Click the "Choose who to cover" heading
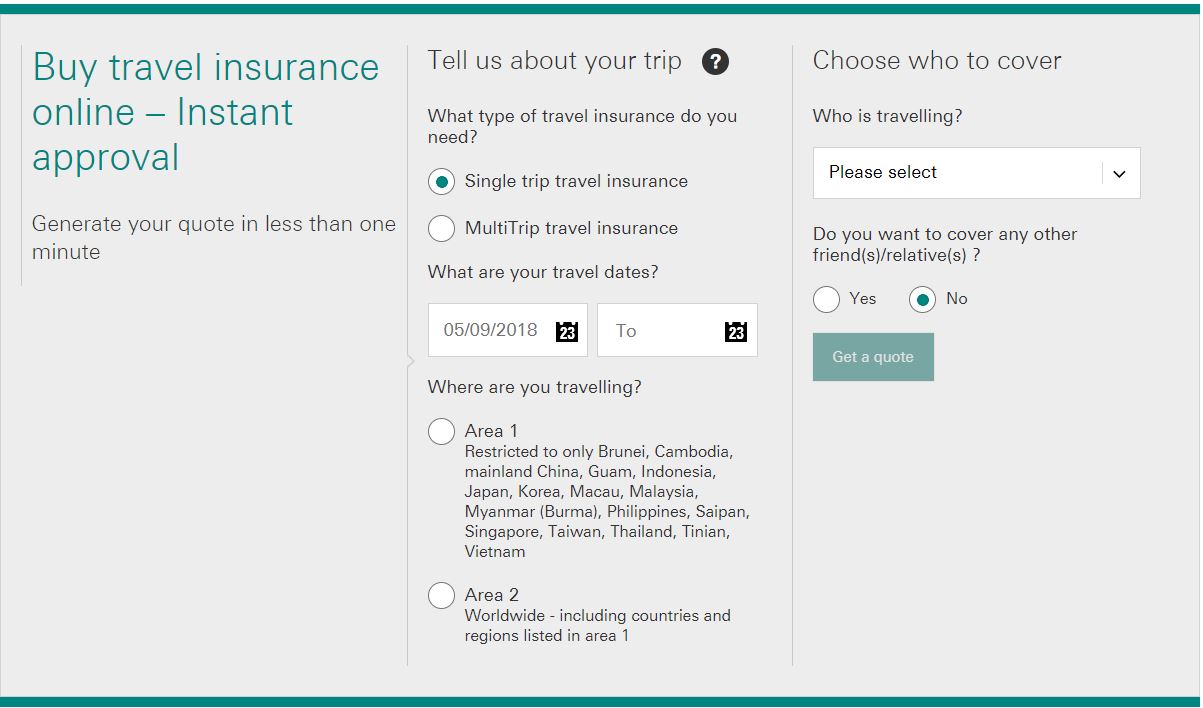This screenshot has width=1203, height=708. point(936,60)
